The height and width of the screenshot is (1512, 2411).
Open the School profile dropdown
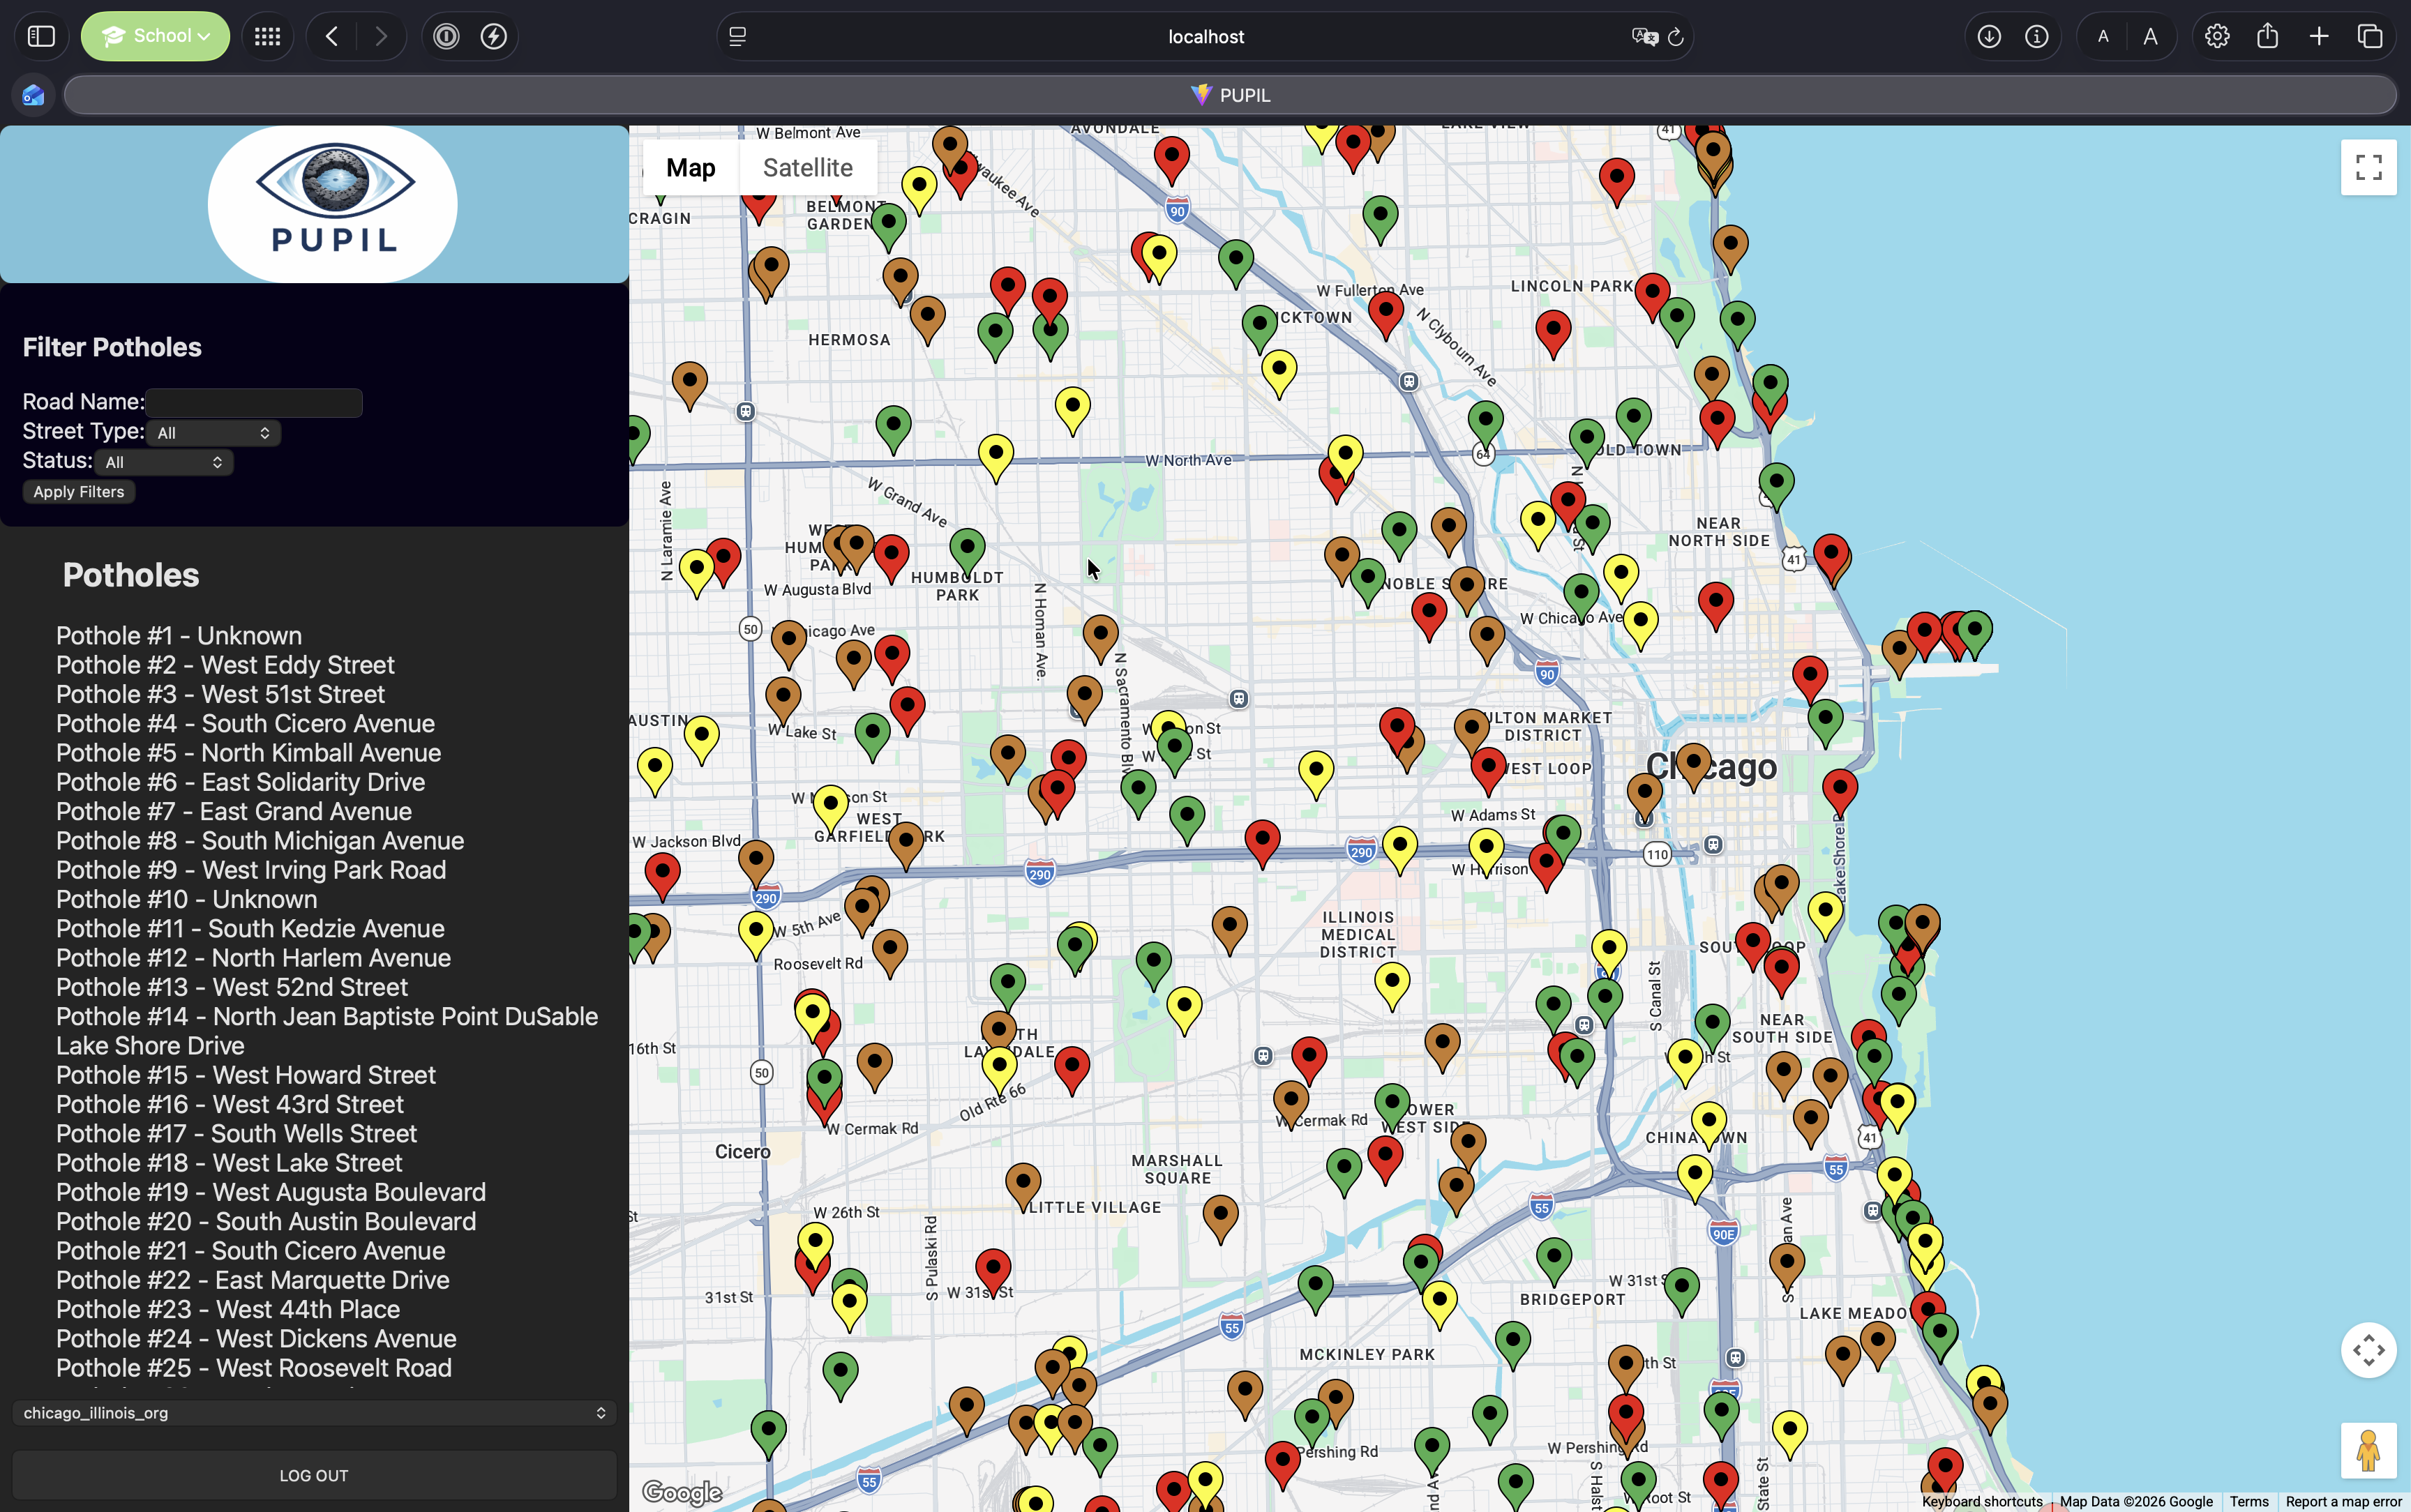pyautogui.click(x=155, y=37)
